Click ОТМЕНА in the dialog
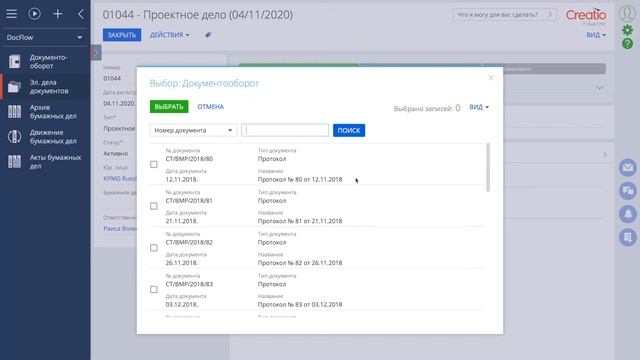The image size is (640, 360). point(211,107)
